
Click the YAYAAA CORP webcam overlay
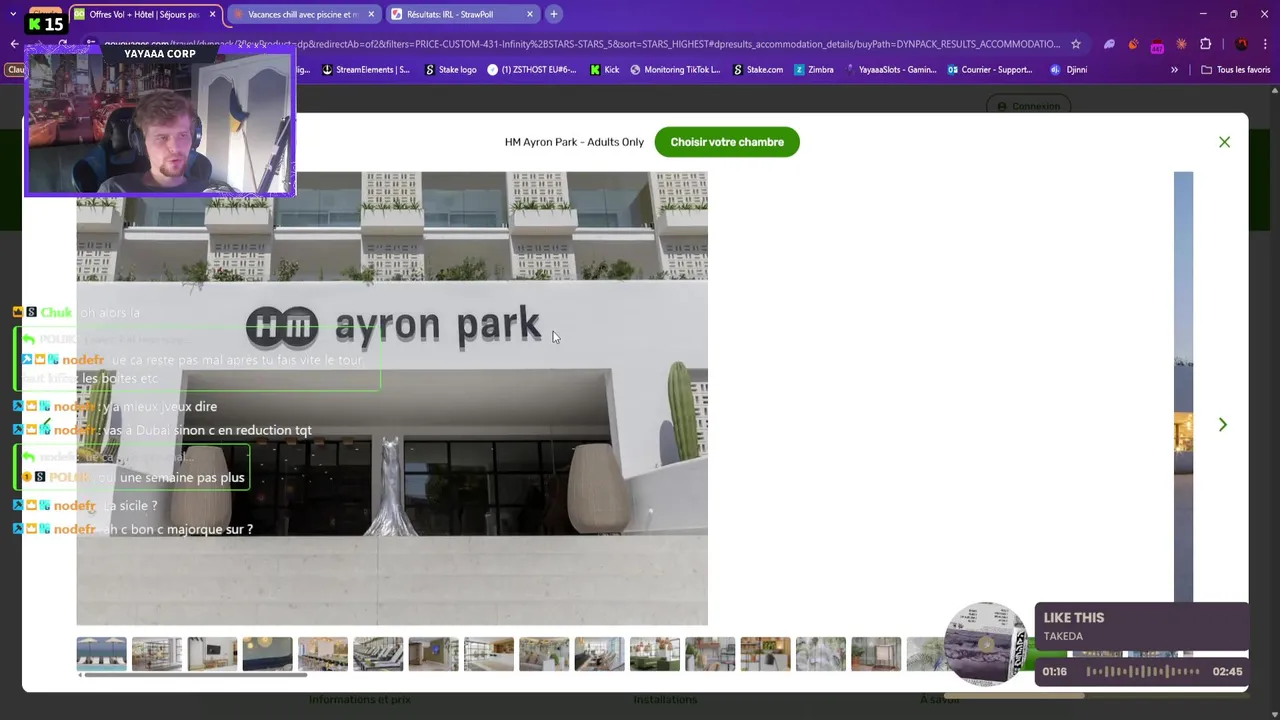[160, 119]
